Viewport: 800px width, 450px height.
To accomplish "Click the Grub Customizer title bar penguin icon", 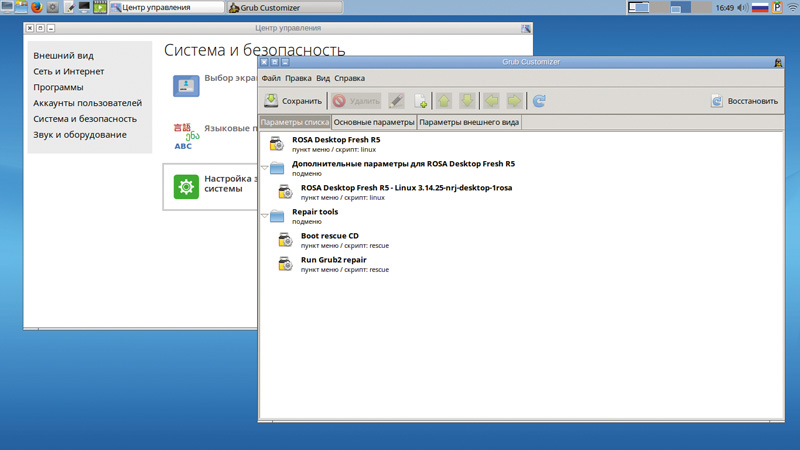I will tap(778, 62).
